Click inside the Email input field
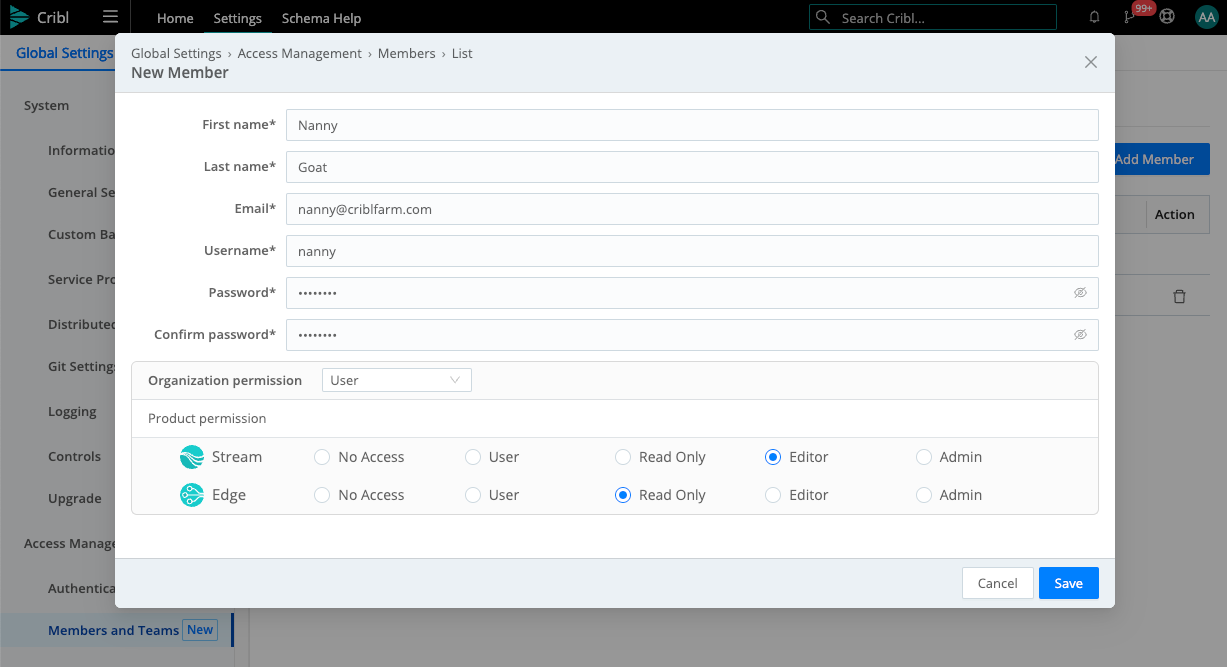 pyautogui.click(x=692, y=209)
